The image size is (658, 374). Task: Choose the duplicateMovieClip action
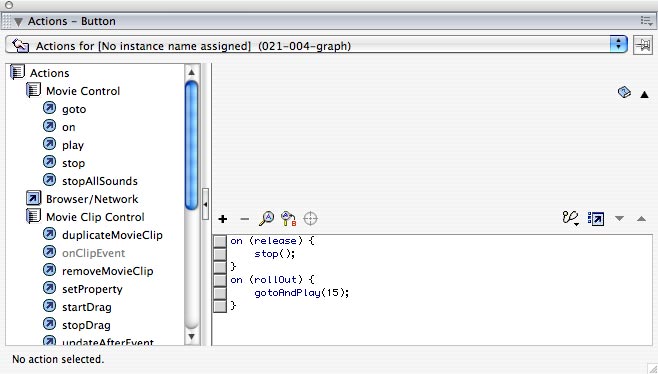(x=112, y=235)
